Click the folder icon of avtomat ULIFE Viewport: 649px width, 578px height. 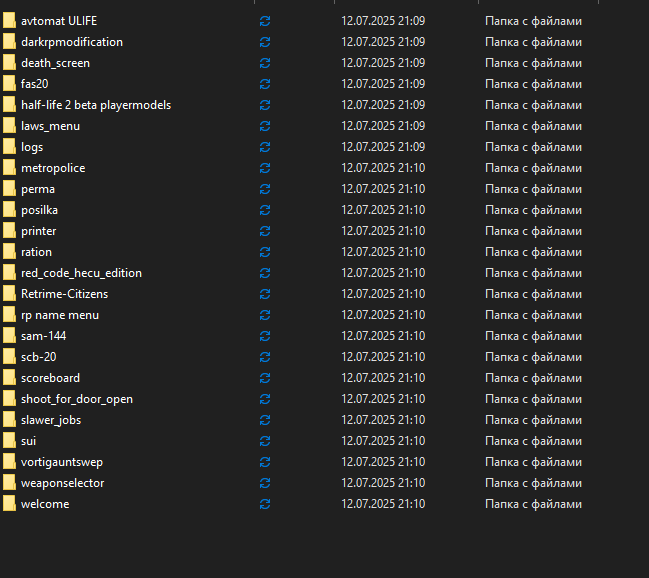[x=9, y=21]
